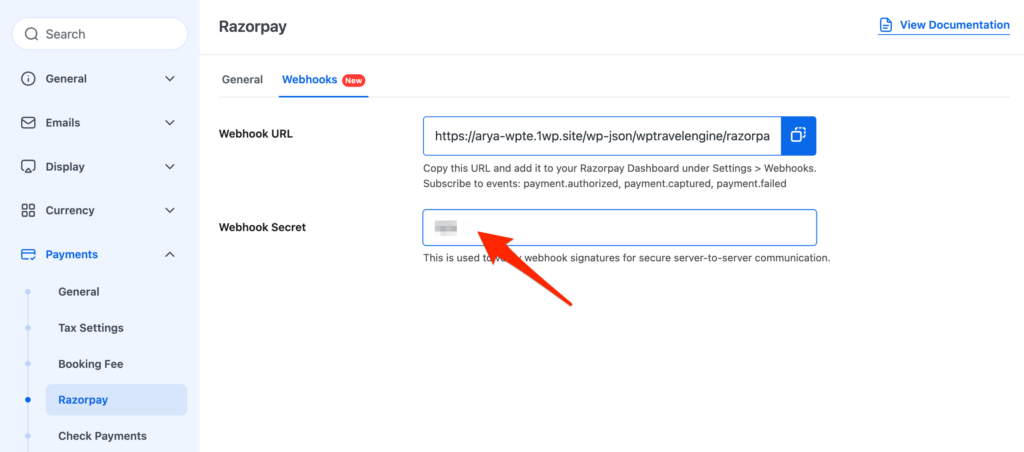The height and width of the screenshot is (452, 1024).
Task: Click the View Documentation page icon
Action: pyautogui.click(x=885, y=25)
